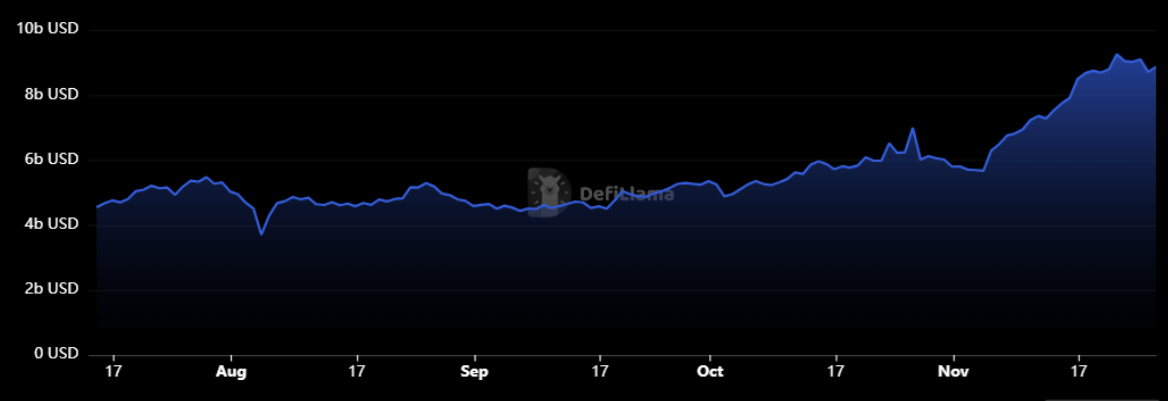Screen dimensions: 1168x401
Task: Click the 17 label between Oct and Nov
Action: [x=836, y=372]
